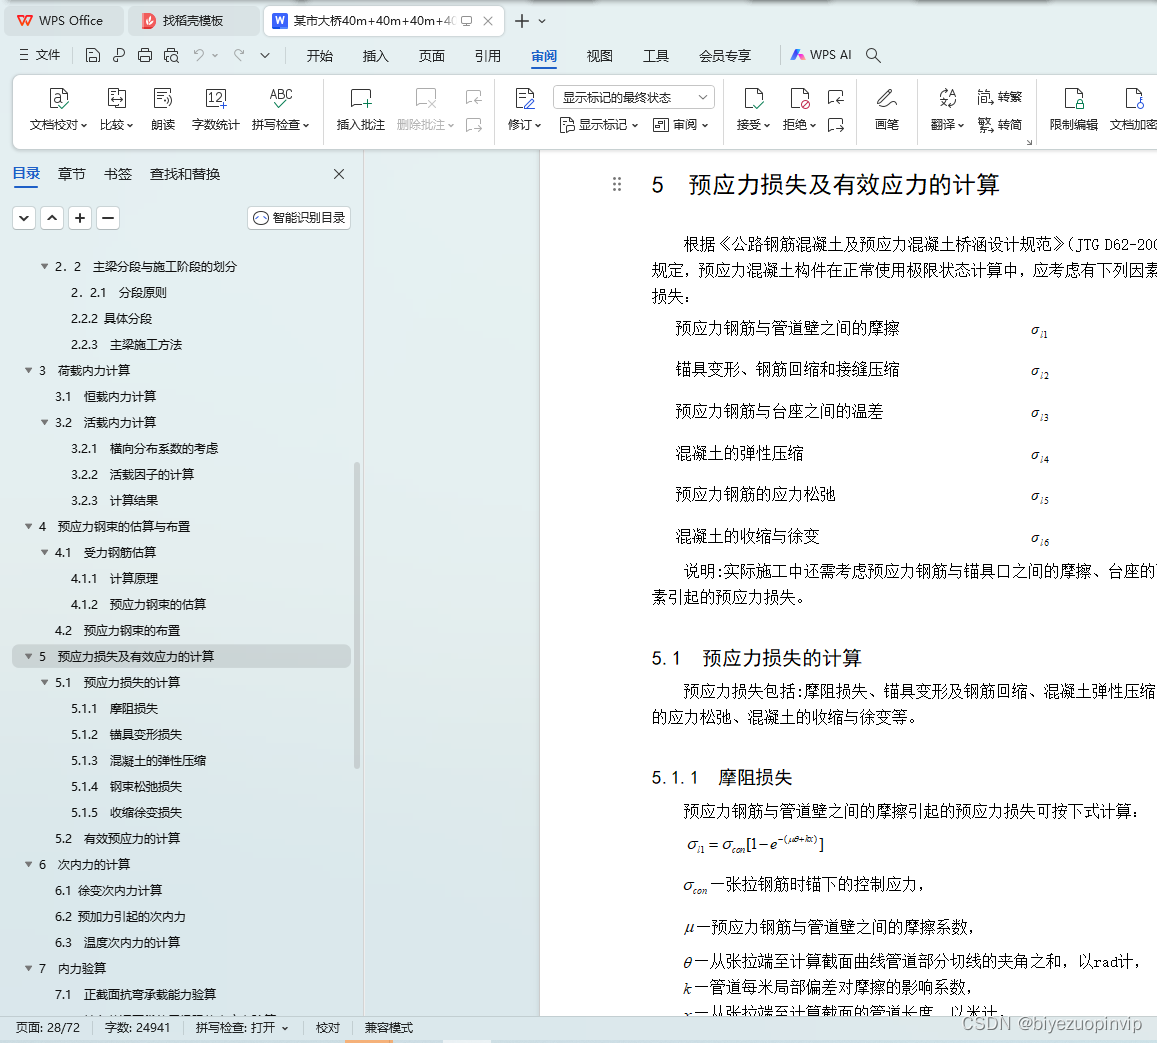The image size is (1157, 1043).
Task: Go to the previous comment icon
Action: [474, 97]
